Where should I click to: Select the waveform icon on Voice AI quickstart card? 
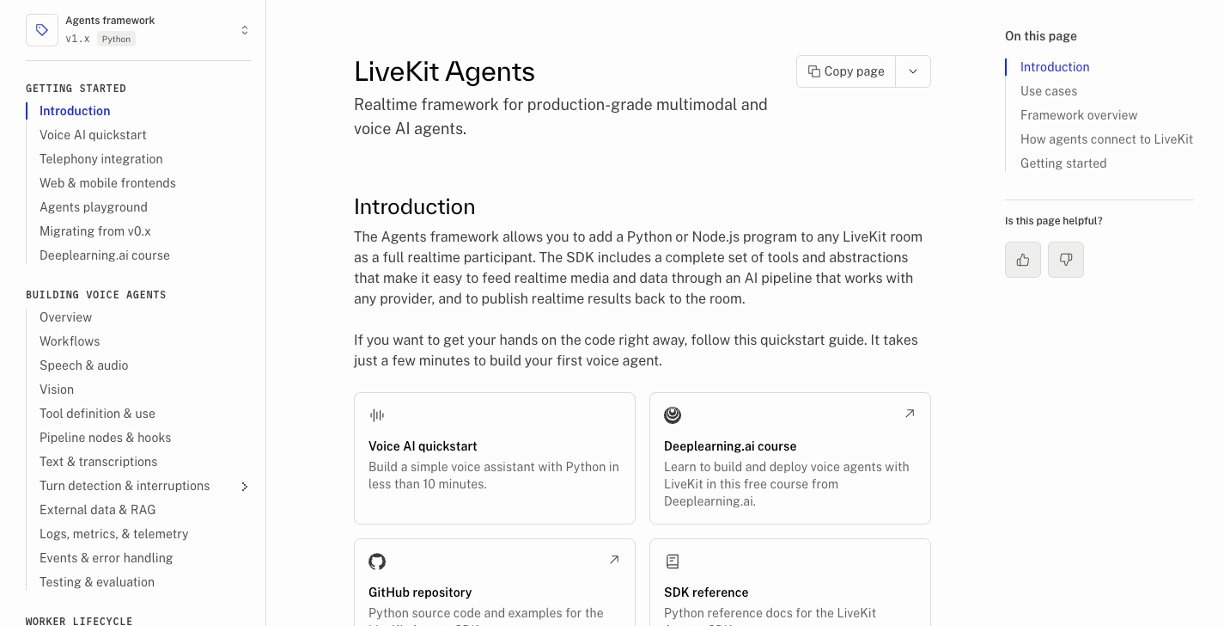(376, 414)
